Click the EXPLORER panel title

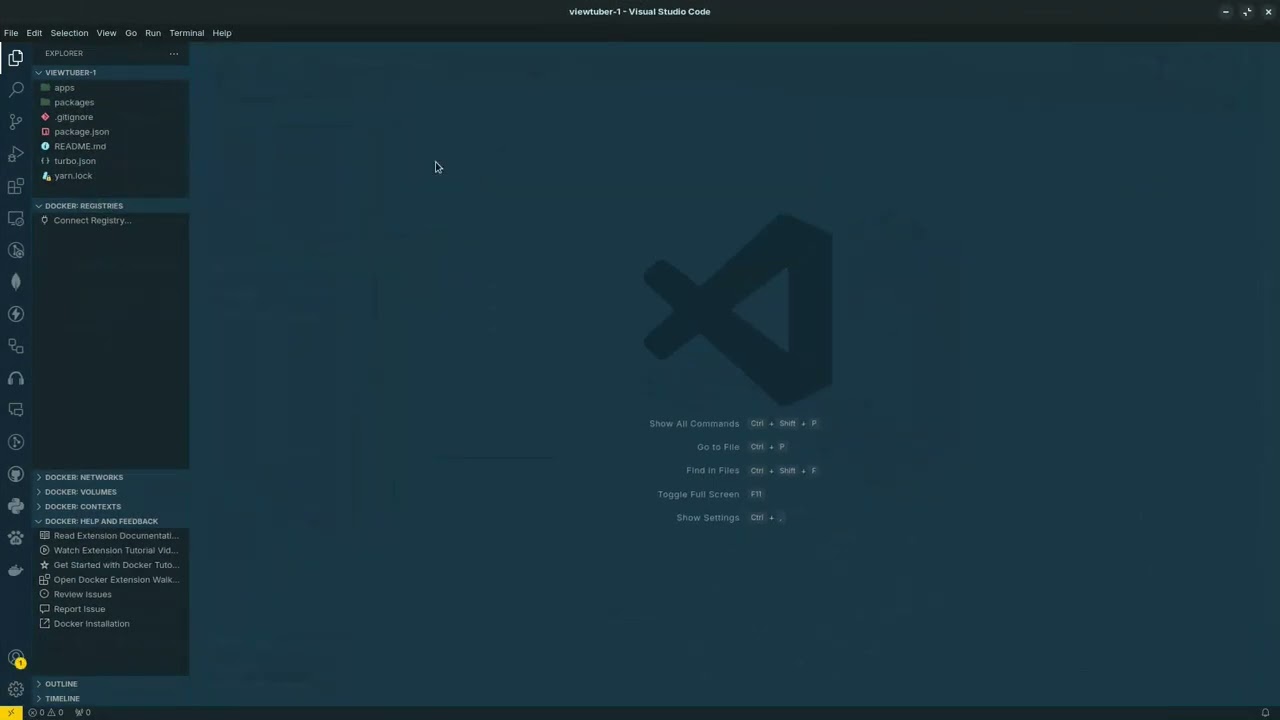[64, 53]
